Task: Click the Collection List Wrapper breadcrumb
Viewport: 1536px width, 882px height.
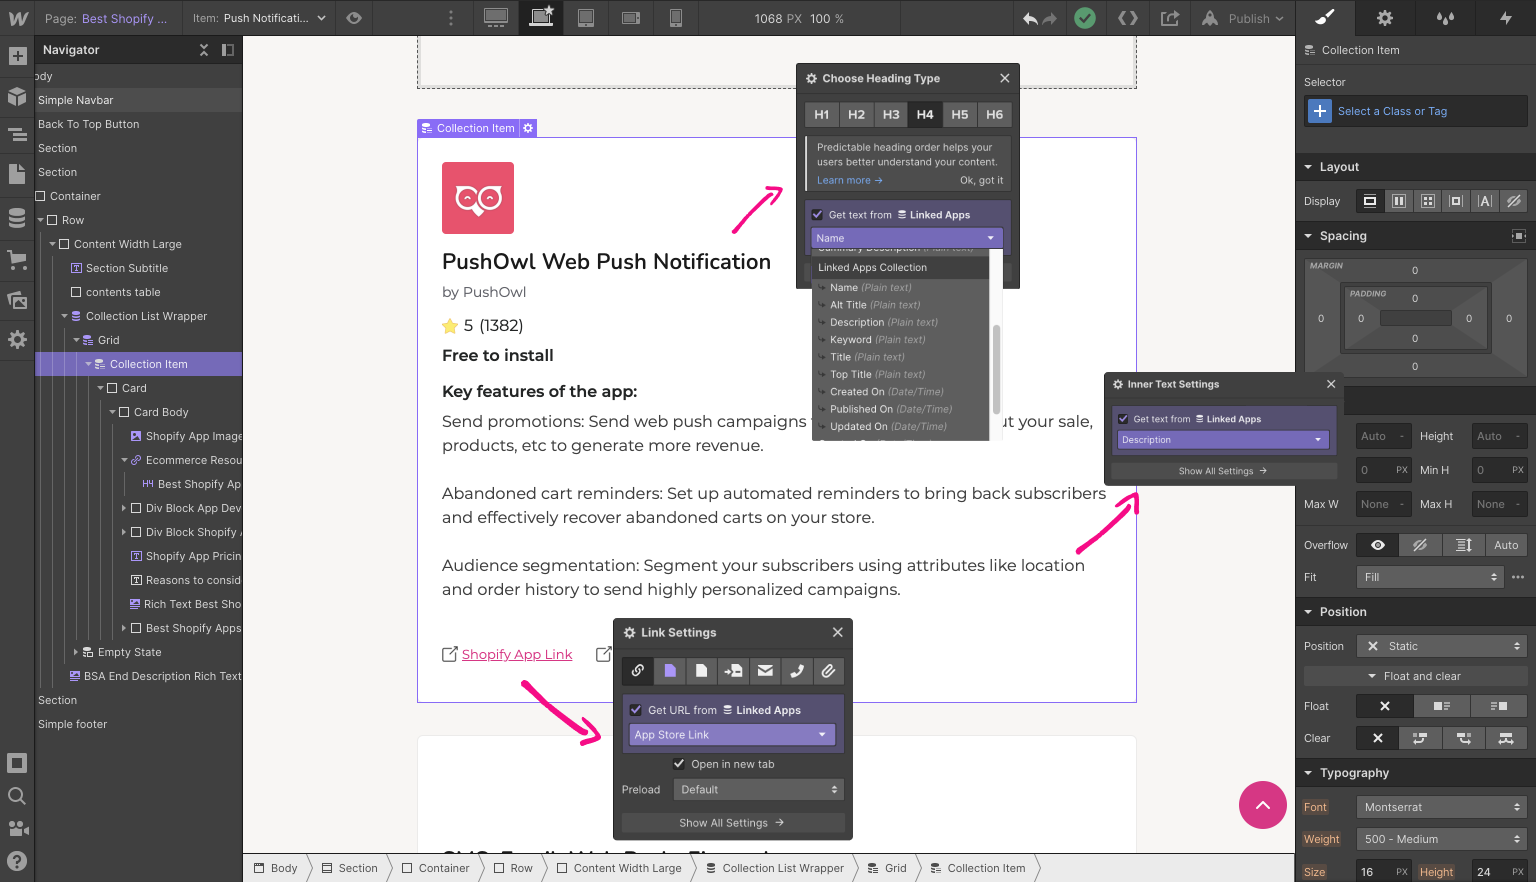Action: point(775,868)
